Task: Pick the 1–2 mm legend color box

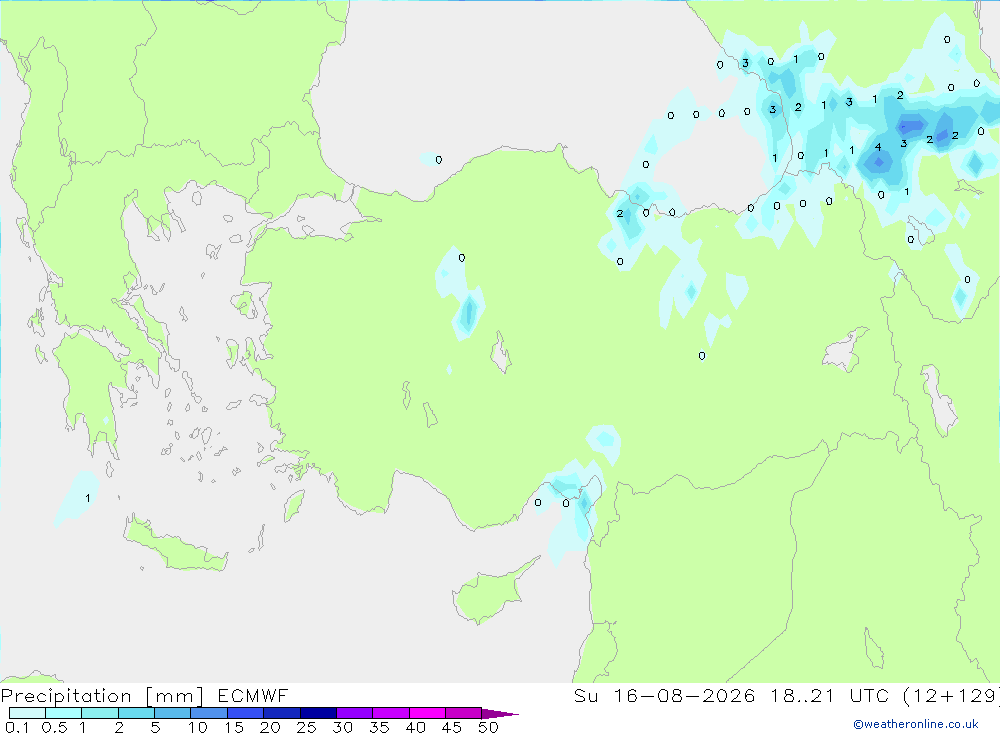Action: (x=100, y=713)
